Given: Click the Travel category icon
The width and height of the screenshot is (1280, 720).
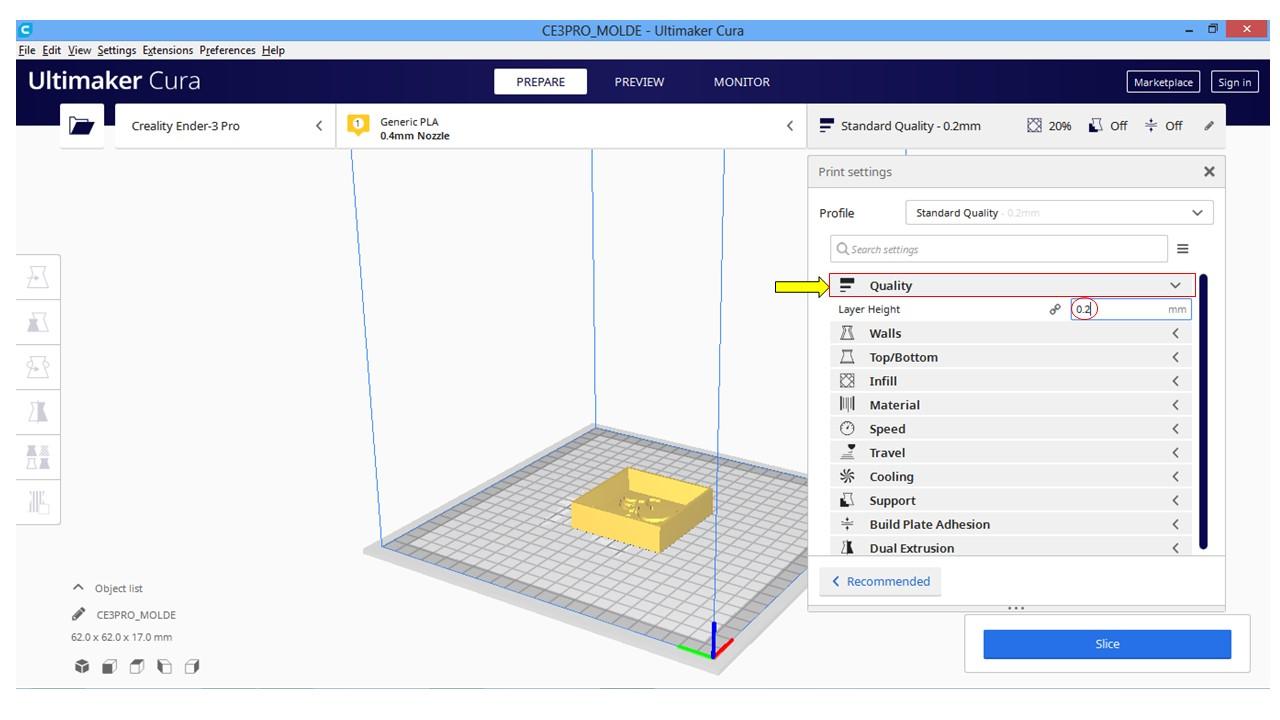Looking at the screenshot, I should pos(848,452).
